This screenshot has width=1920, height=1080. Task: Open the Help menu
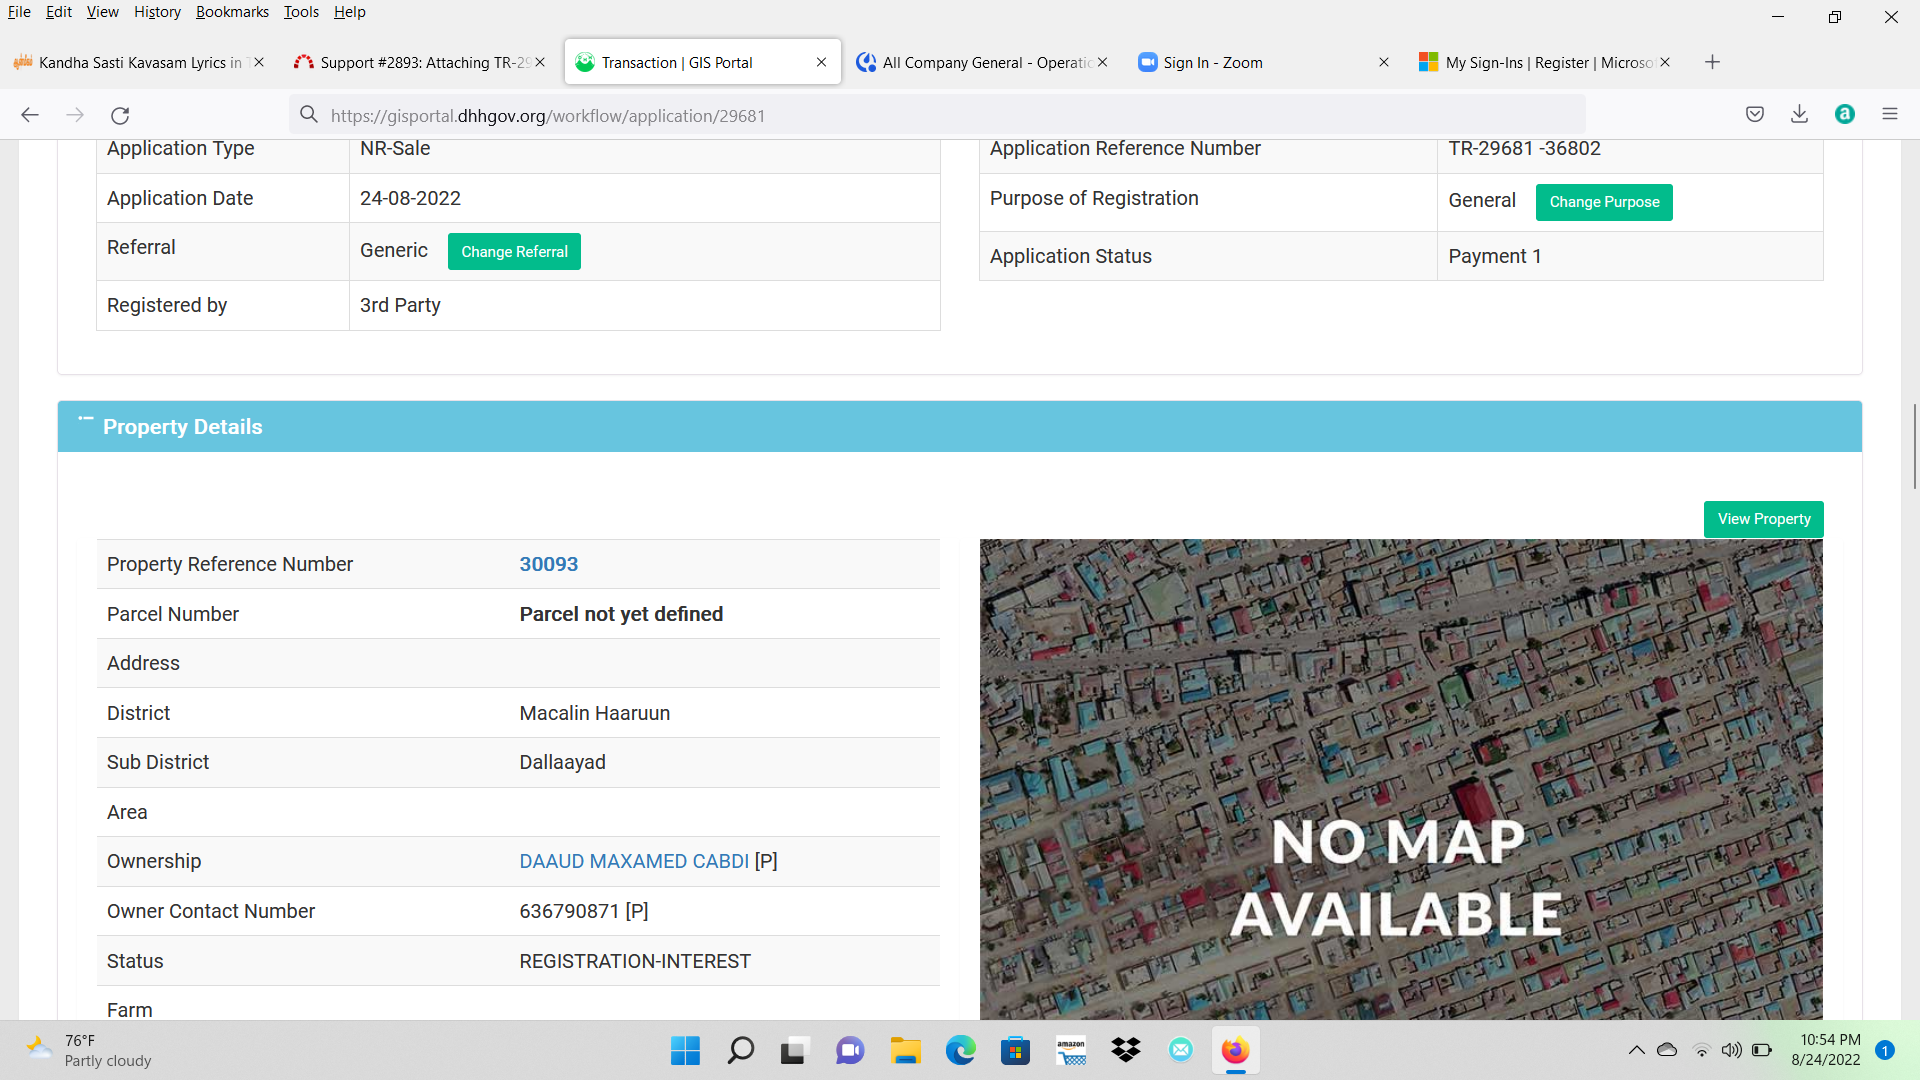[350, 12]
